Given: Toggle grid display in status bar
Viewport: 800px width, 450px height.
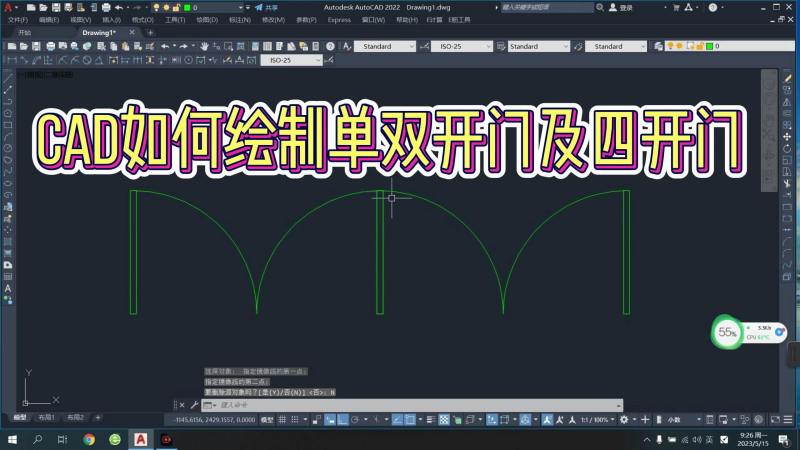Looking at the screenshot, I should click(x=282, y=419).
